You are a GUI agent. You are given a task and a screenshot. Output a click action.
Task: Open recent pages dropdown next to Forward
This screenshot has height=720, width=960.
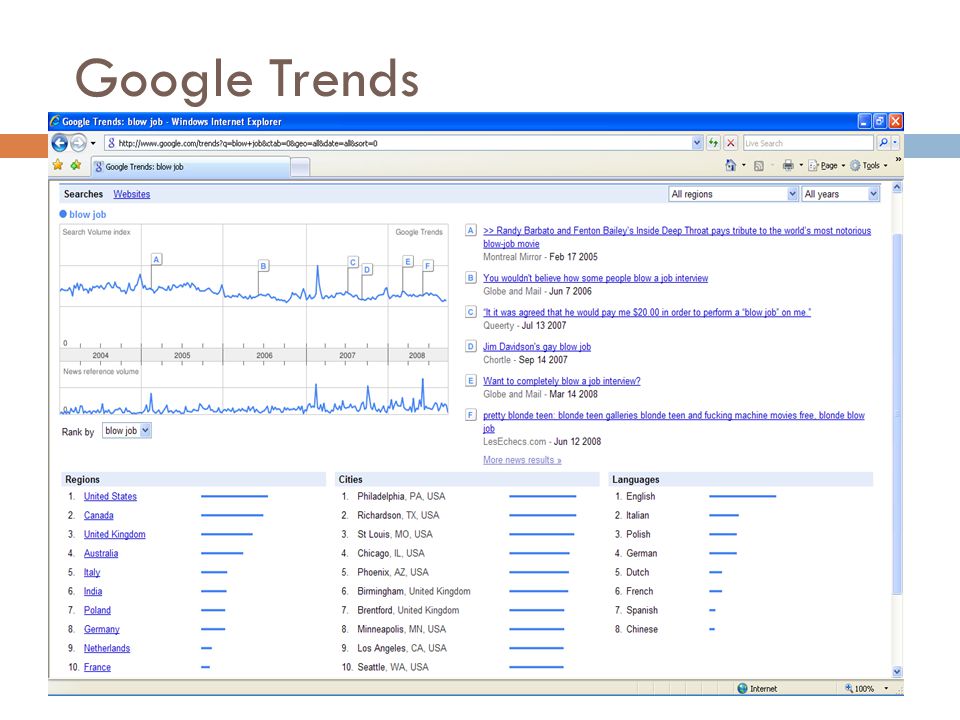coord(93,143)
